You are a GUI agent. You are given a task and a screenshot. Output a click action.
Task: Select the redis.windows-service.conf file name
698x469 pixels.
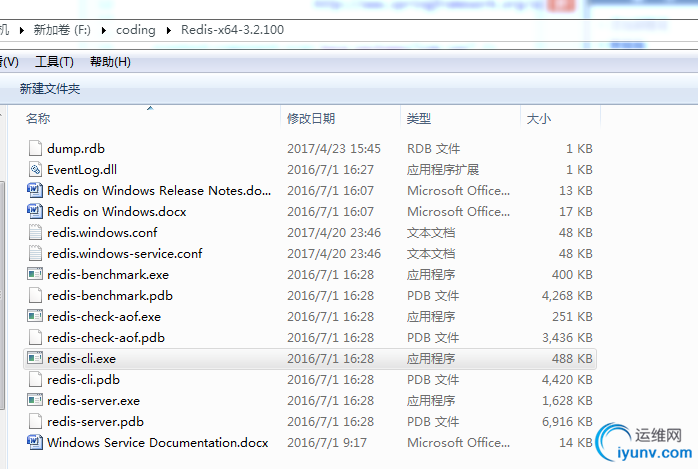125,253
